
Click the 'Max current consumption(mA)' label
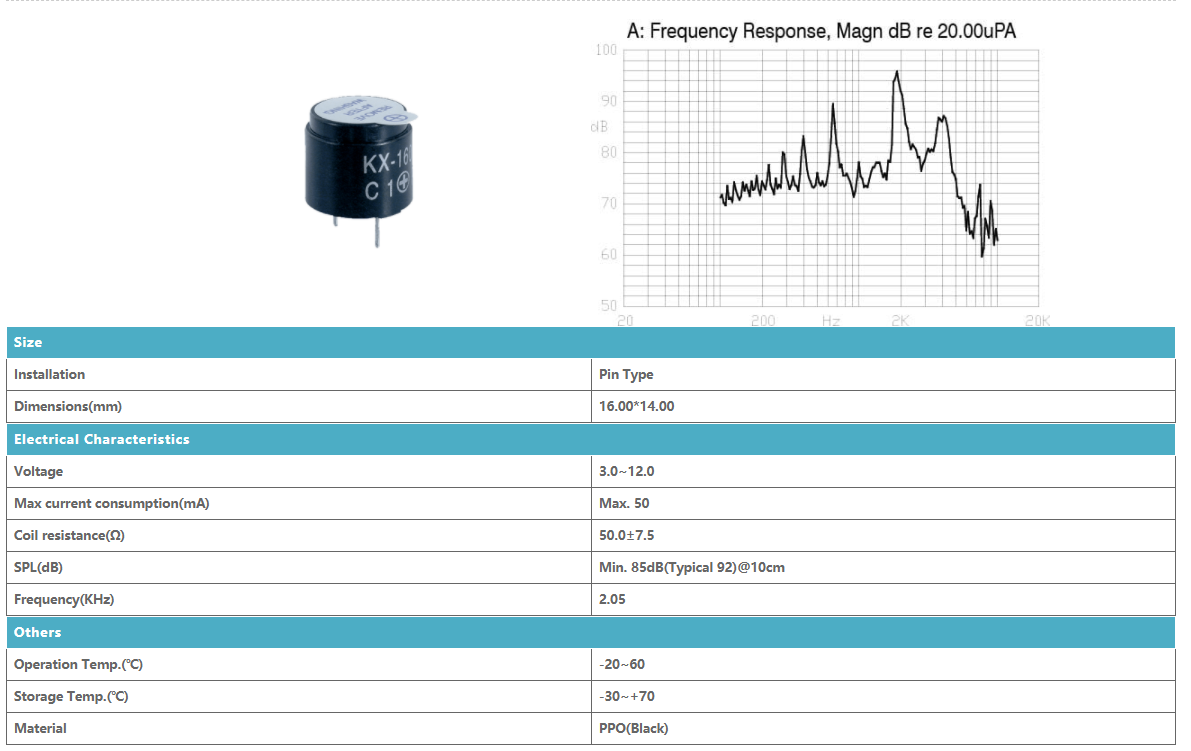[x=112, y=503]
